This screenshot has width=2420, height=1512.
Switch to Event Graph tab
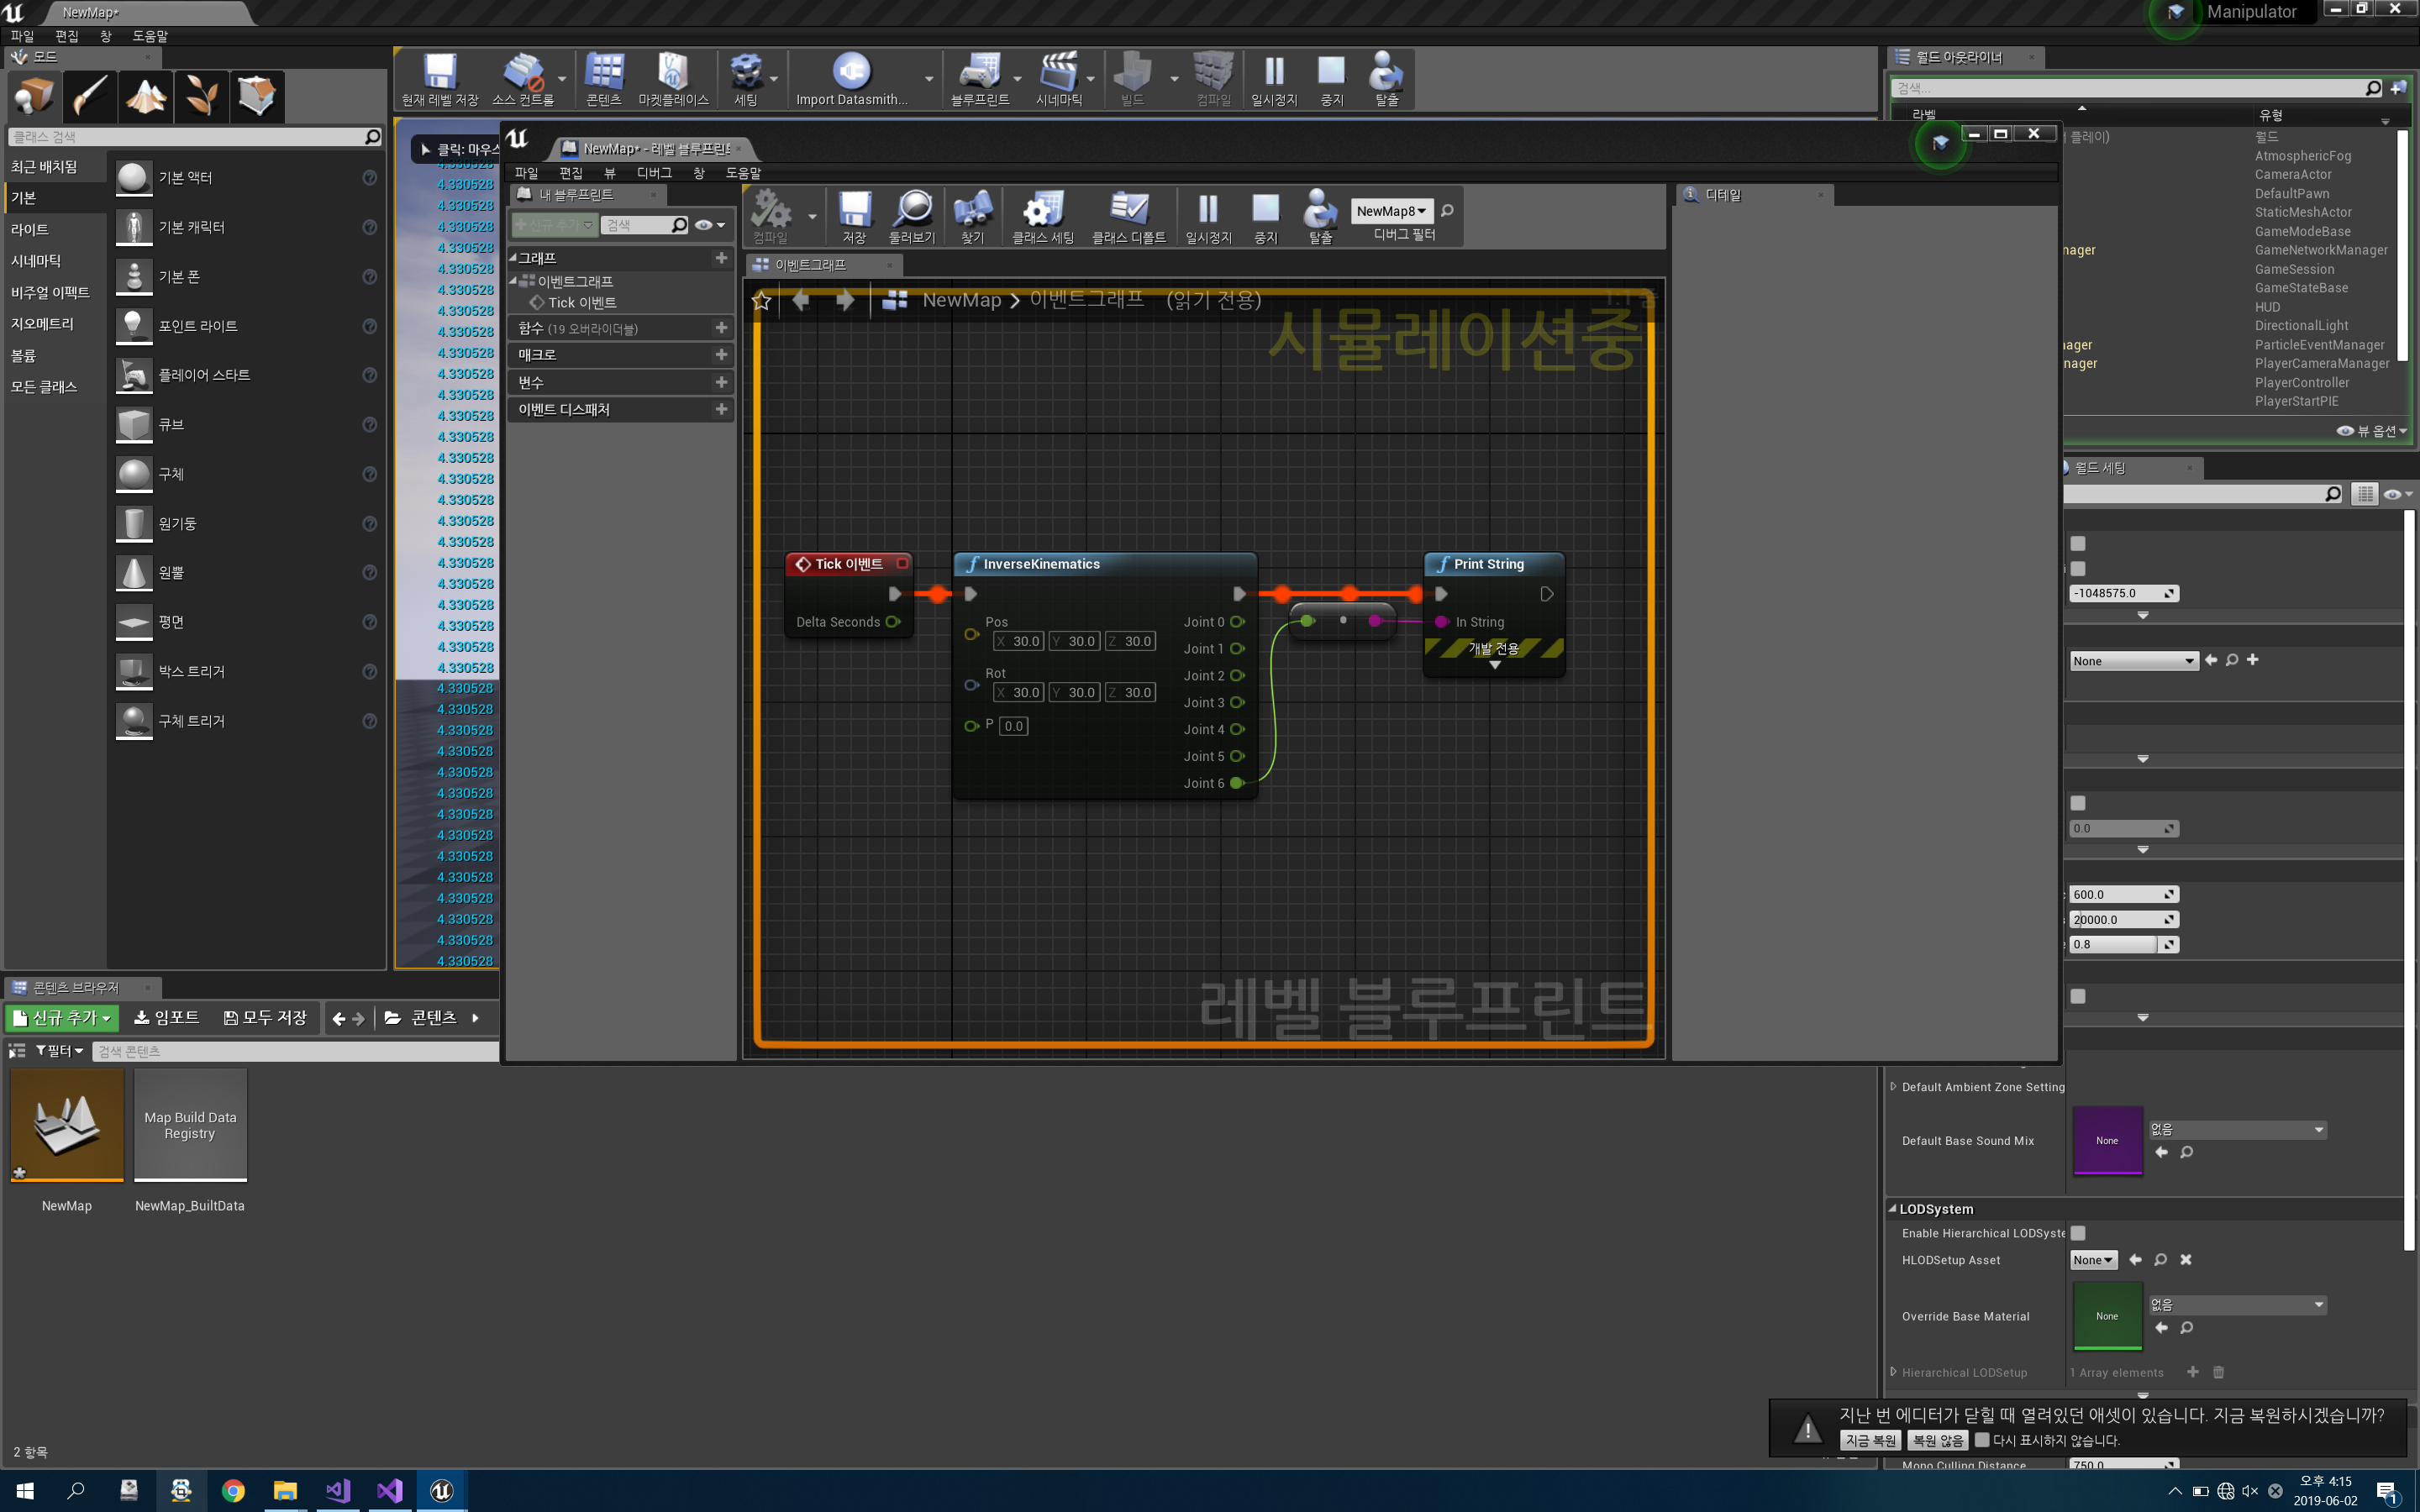[812, 265]
